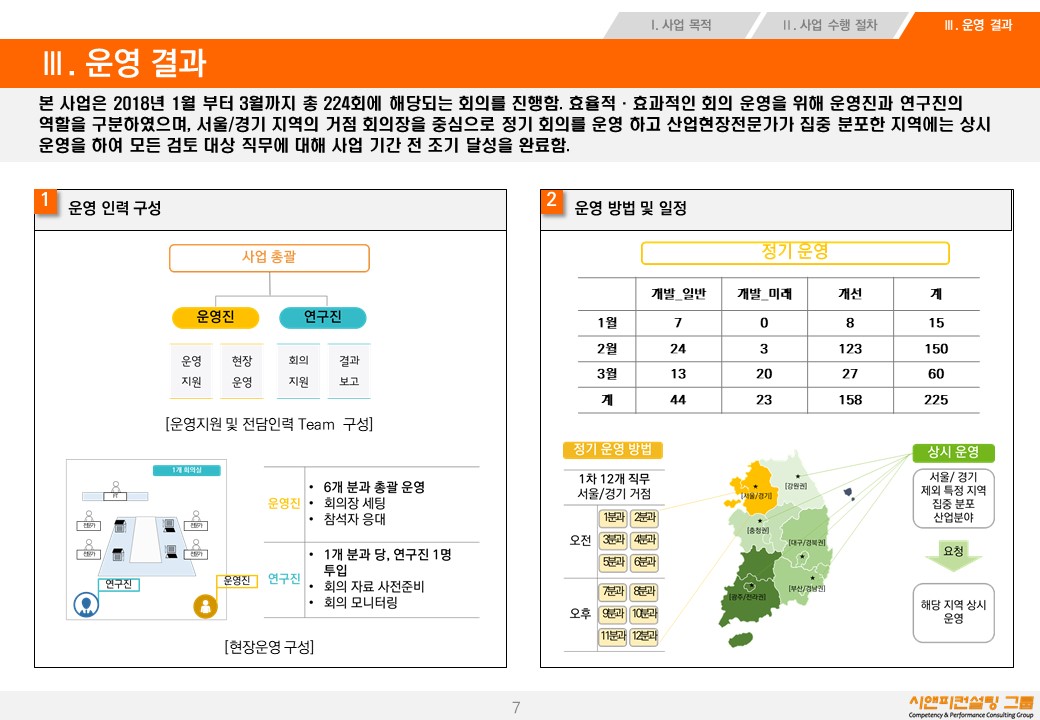Click the 연구진 tag in room diagram

click(119, 584)
